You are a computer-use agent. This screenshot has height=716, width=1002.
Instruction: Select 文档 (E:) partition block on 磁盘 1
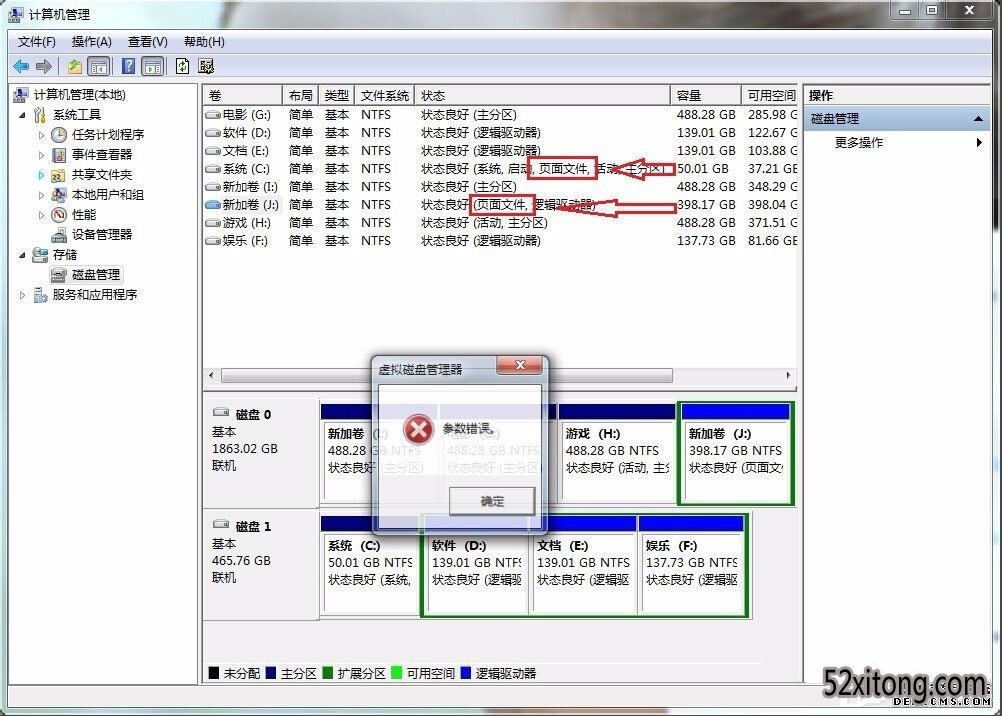point(583,565)
